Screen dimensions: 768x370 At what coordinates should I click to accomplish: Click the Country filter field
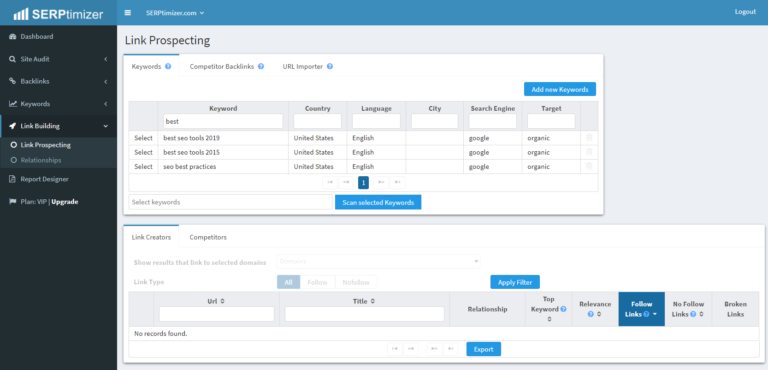[x=317, y=121]
